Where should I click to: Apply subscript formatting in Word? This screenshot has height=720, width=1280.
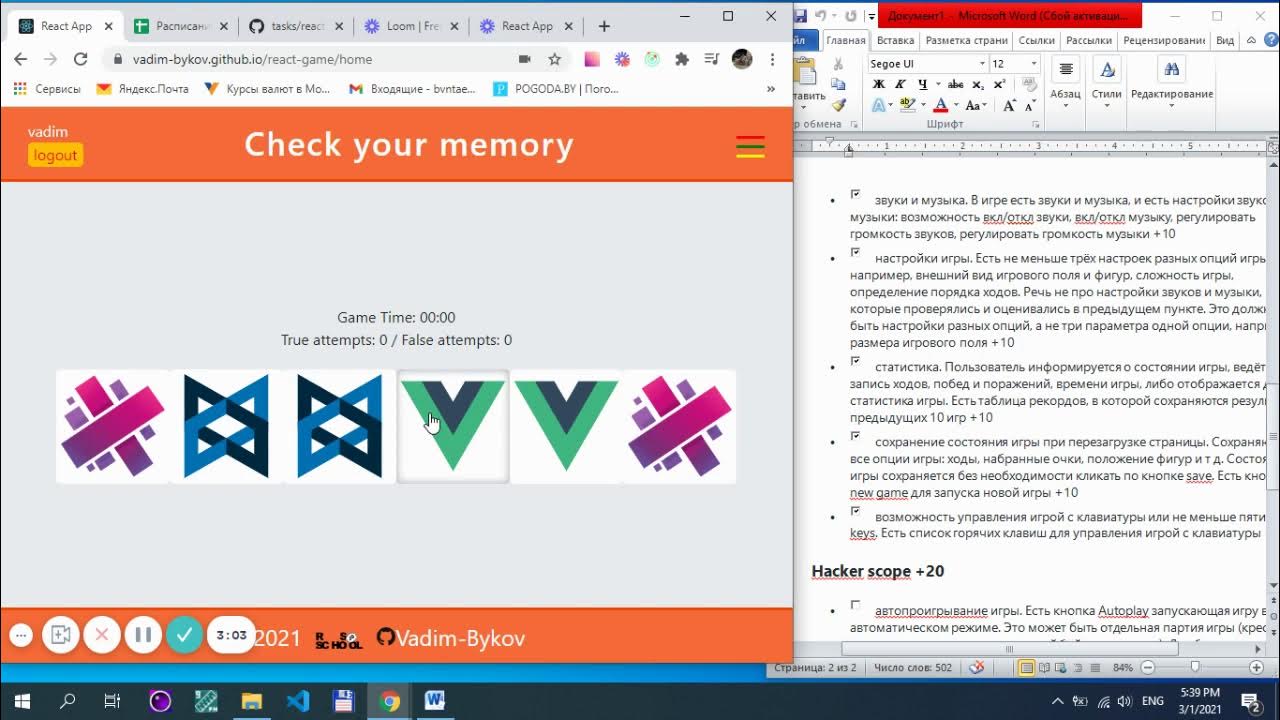point(977,85)
